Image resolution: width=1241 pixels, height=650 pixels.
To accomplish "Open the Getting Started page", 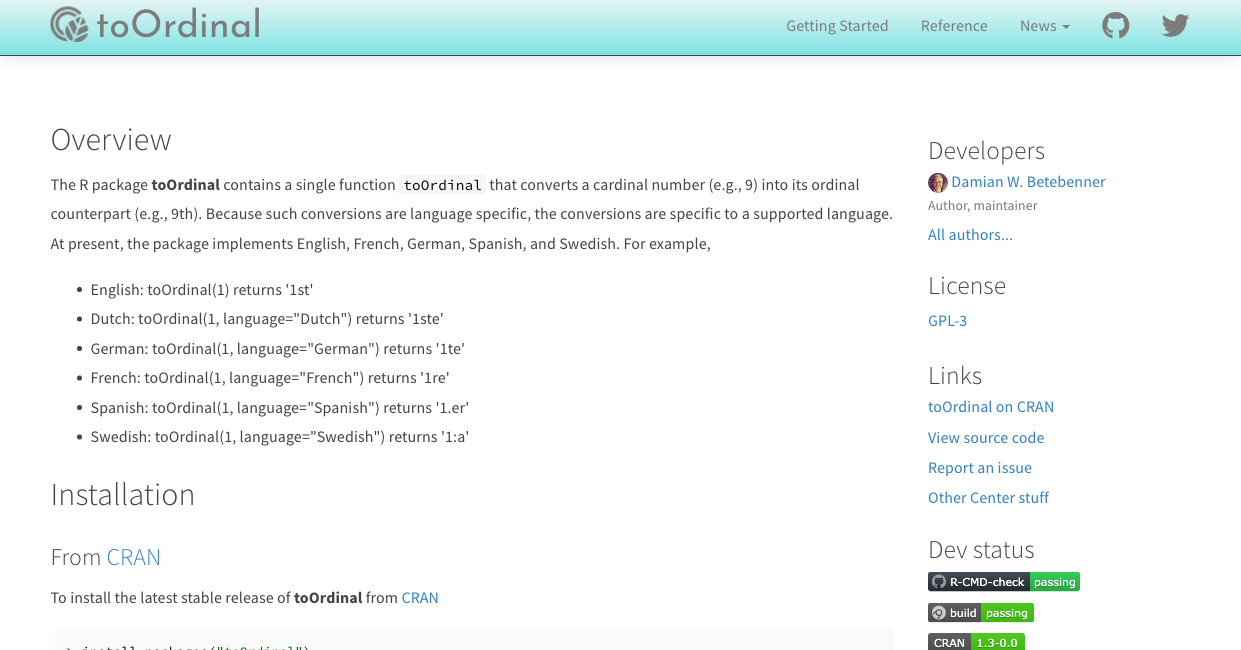I will [x=837, y=26].
